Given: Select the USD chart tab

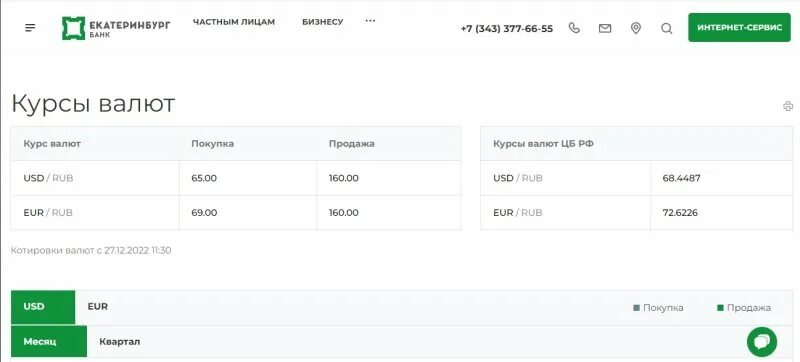Looking at the screenshot, I should coord(43,307).
